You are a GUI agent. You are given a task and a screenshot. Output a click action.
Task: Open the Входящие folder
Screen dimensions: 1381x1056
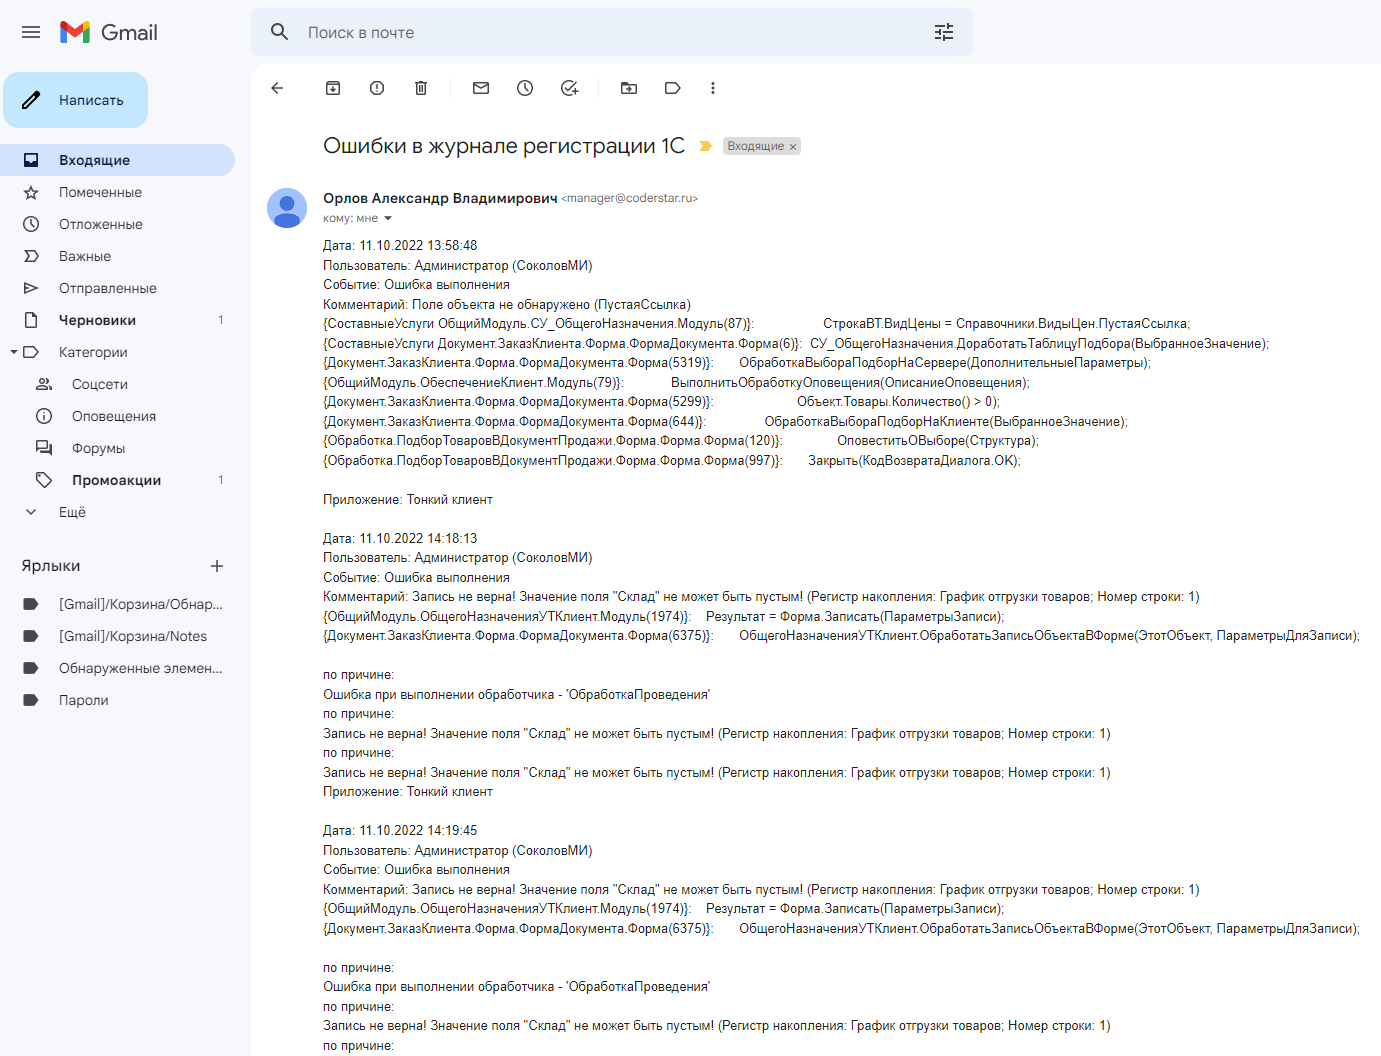(x=117, y=160)
